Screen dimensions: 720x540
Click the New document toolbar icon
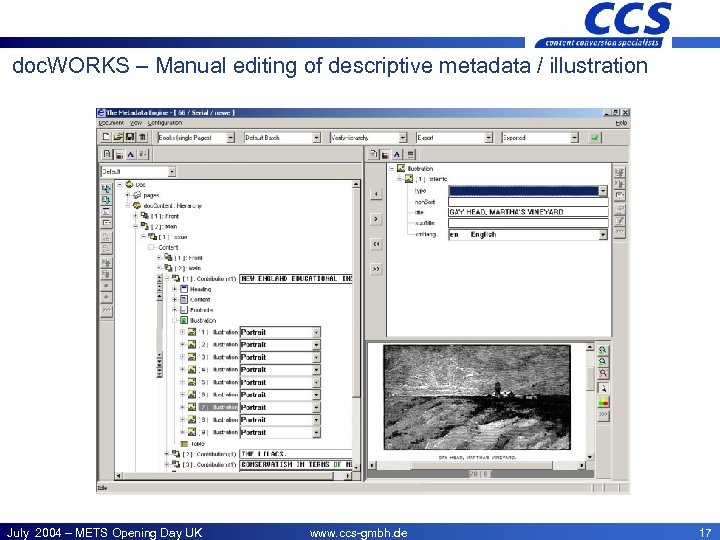(106, 137)
